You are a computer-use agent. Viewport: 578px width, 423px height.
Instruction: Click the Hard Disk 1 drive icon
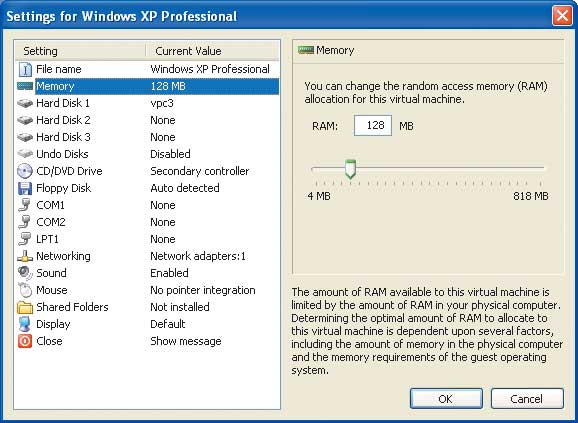[x=25, y=103]
